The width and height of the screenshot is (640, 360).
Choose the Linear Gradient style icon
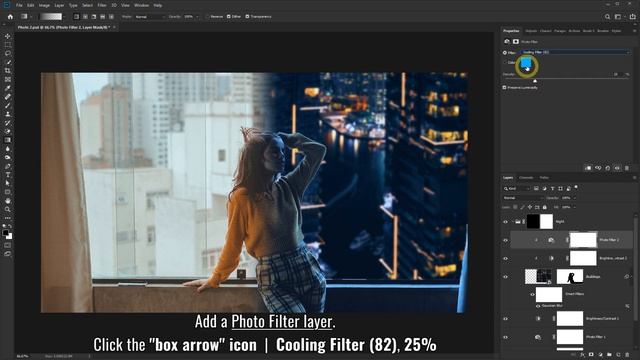[x=76, y=17]
